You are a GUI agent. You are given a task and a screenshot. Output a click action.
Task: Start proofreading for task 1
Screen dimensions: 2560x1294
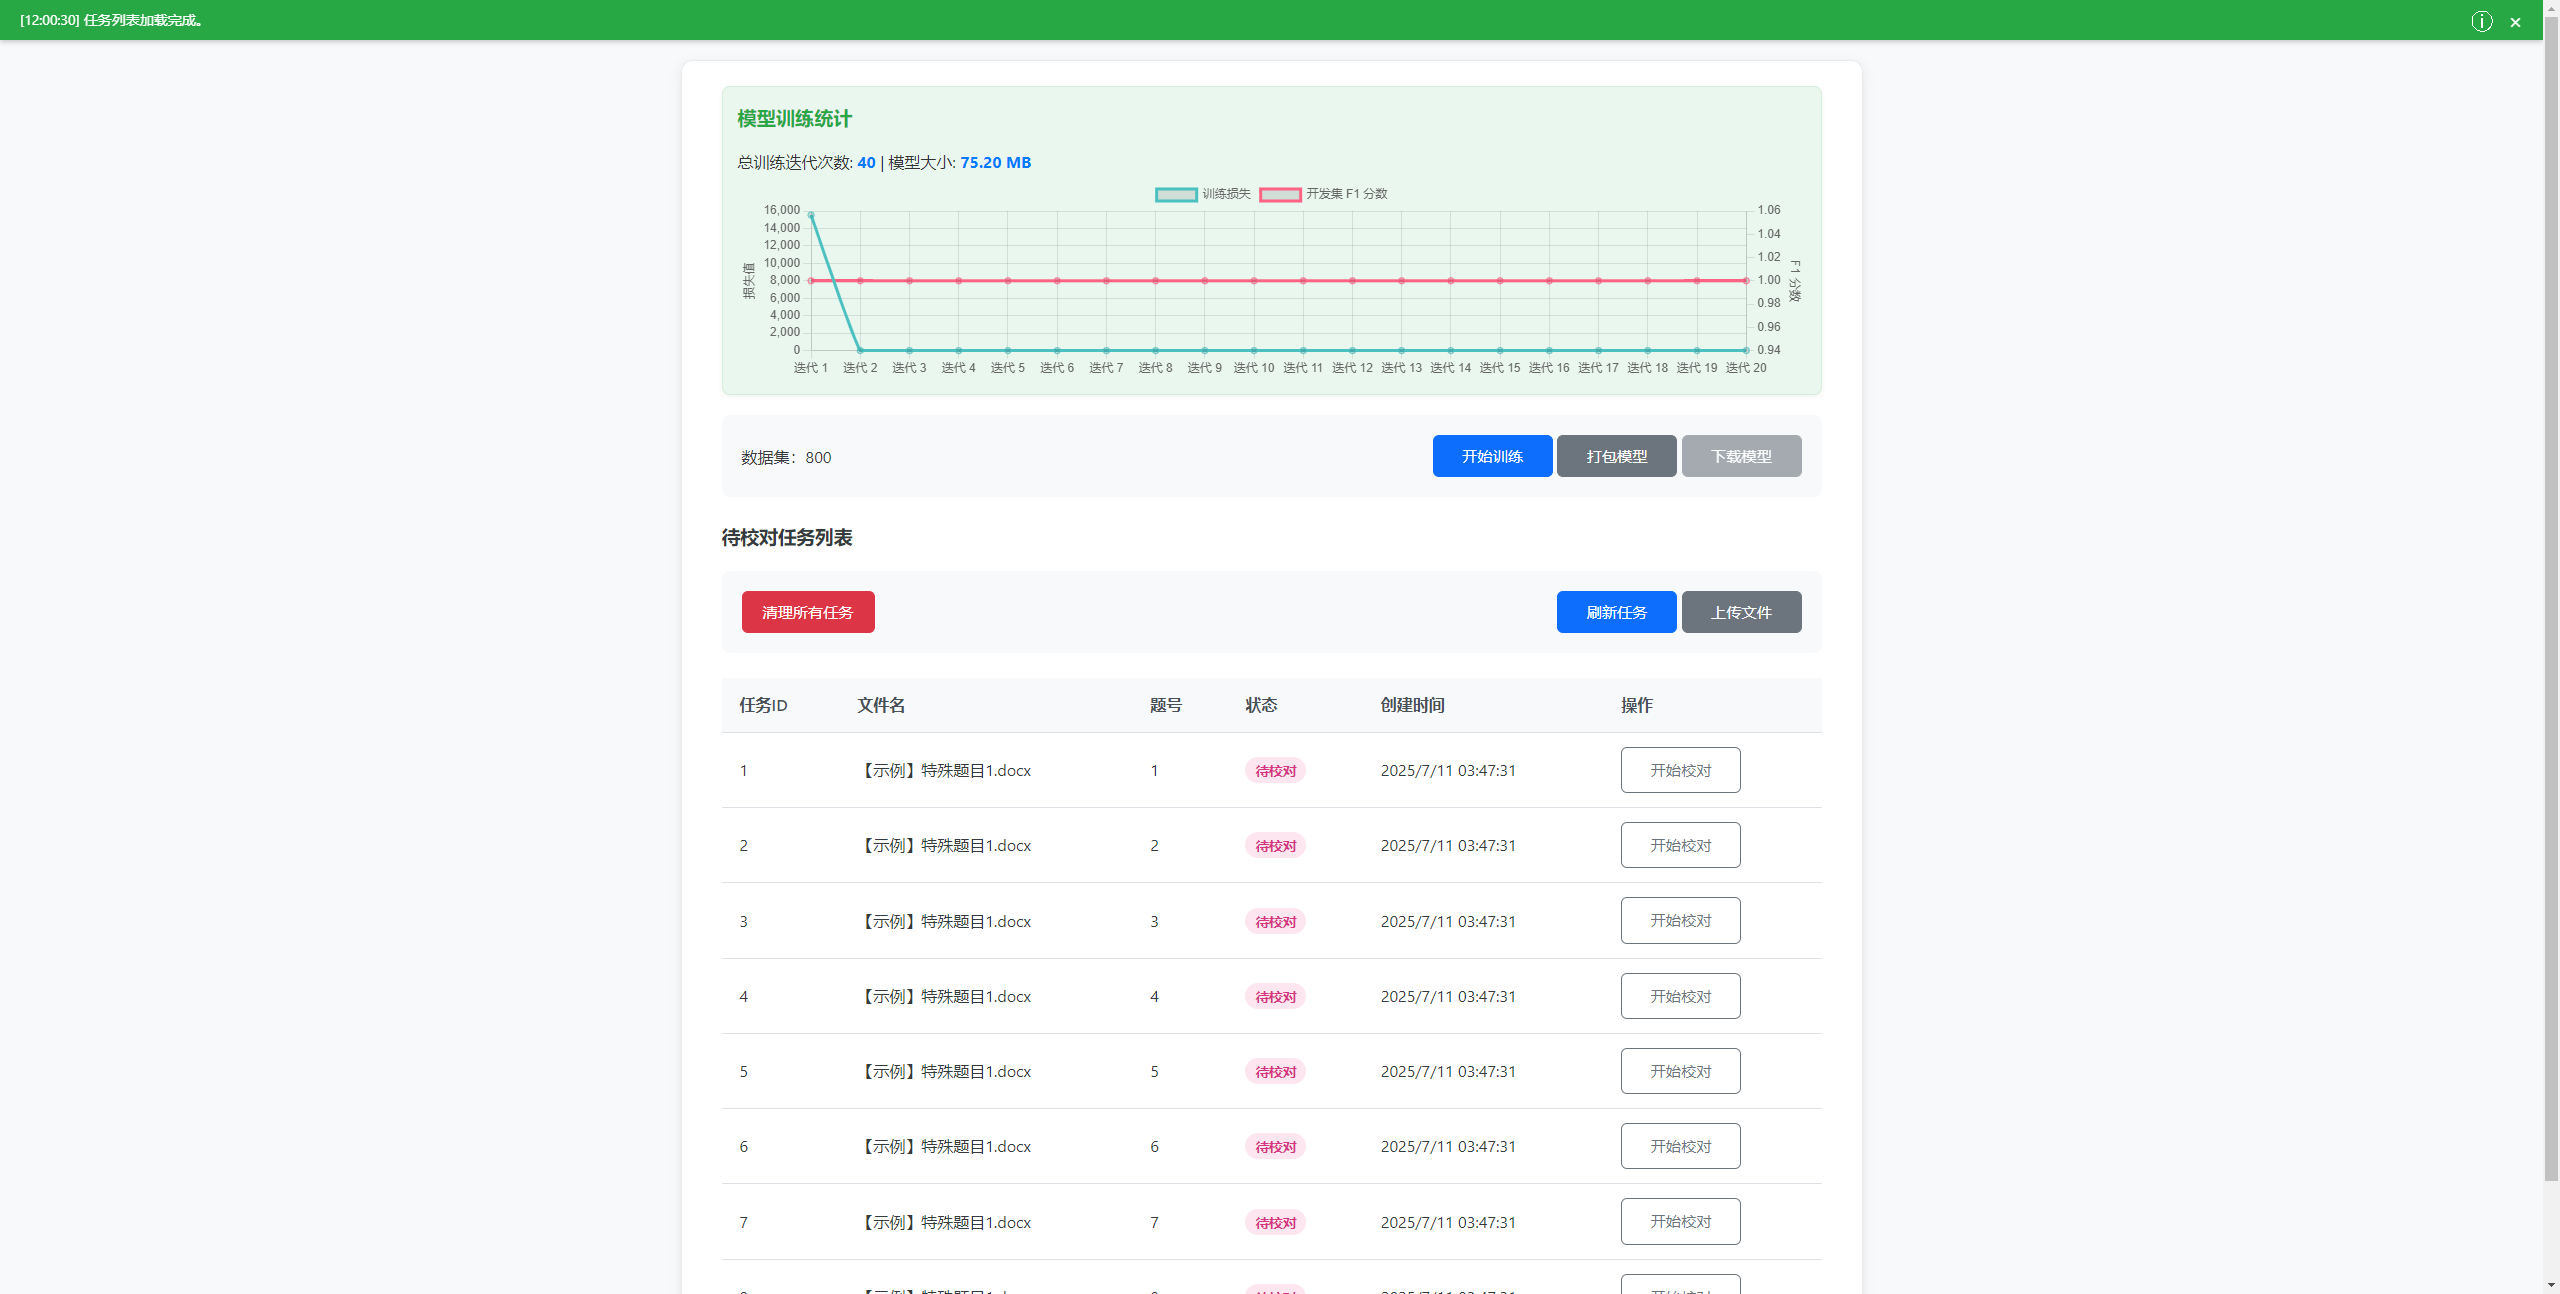(x=1680, y=770)
